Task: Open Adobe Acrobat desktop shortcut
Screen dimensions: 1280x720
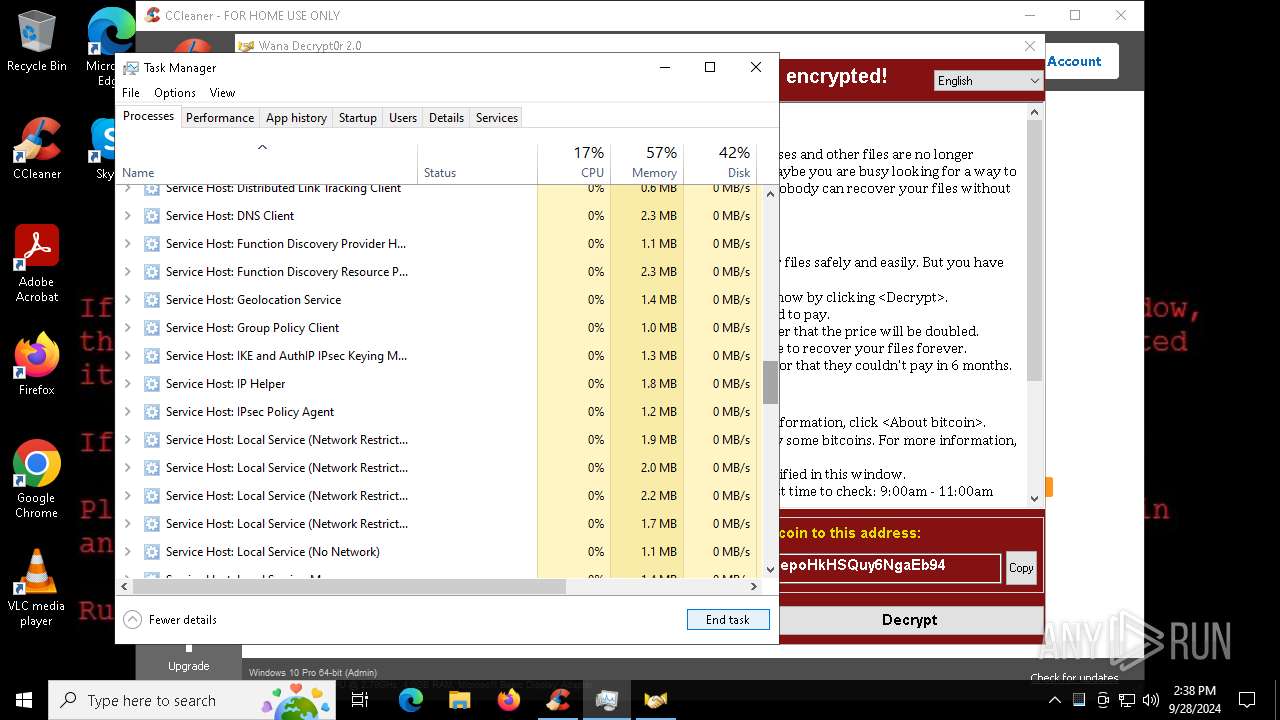Action: 36,263
